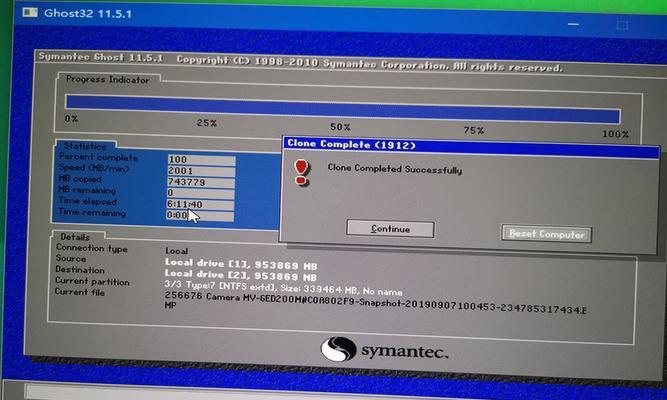Viewport: 667px width, 400px height.
Task: Click the '50%' progress scale label
Action: 340,127
